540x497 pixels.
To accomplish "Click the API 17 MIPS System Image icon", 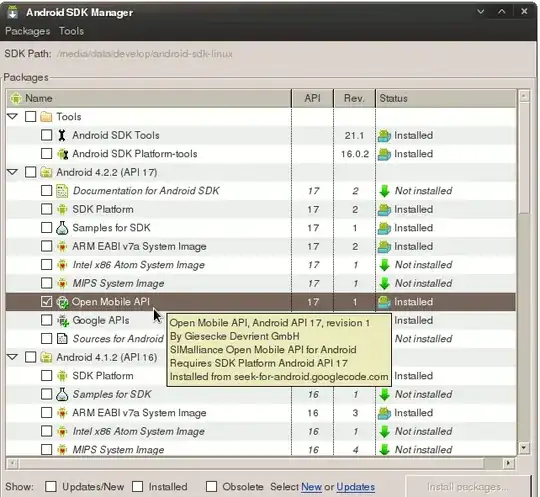I will (62, 283).
